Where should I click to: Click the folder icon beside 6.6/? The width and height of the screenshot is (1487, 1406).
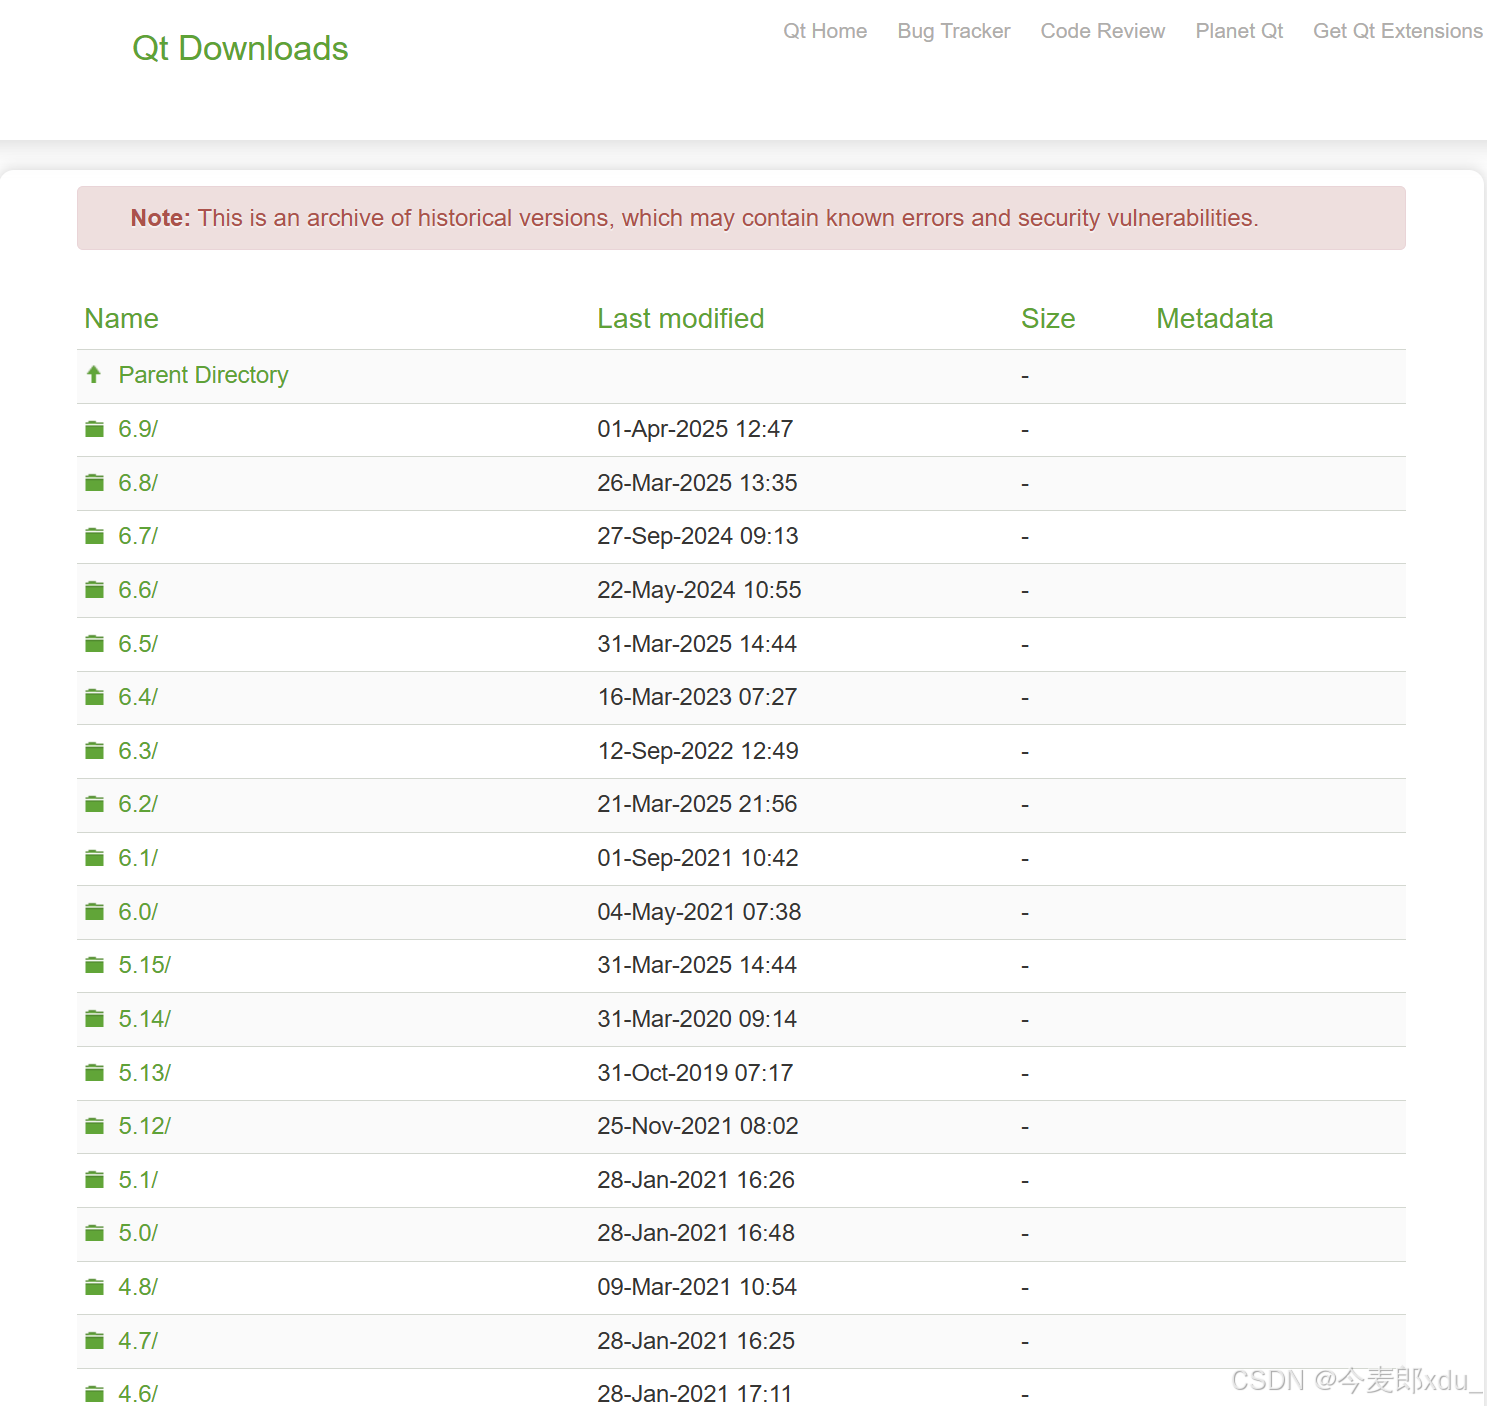click(x=95, y=590)
